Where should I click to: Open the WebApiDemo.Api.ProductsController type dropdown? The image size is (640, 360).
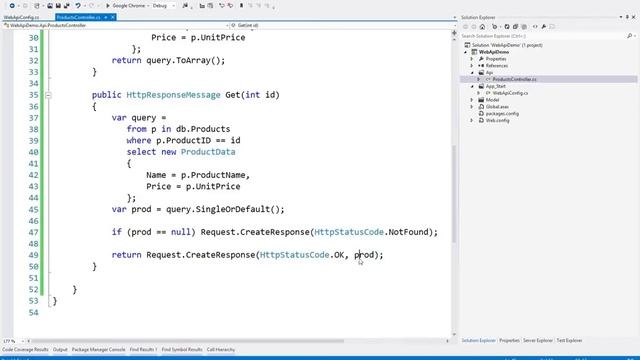click(116, 25)
